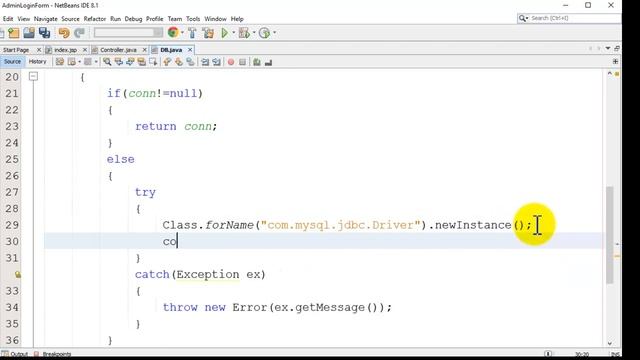Open the Source menu

tap(70, 19)
